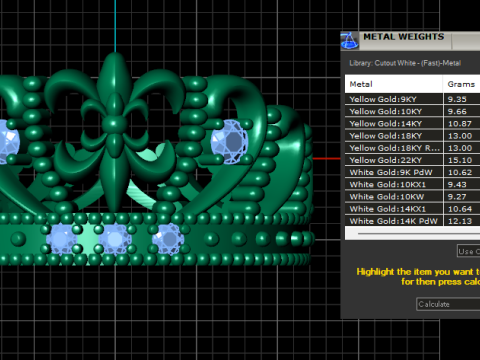Select the Yellow Gold:14KY row
Image resolution: width=480 pixels, height=360 pixels.
[412, 124]
